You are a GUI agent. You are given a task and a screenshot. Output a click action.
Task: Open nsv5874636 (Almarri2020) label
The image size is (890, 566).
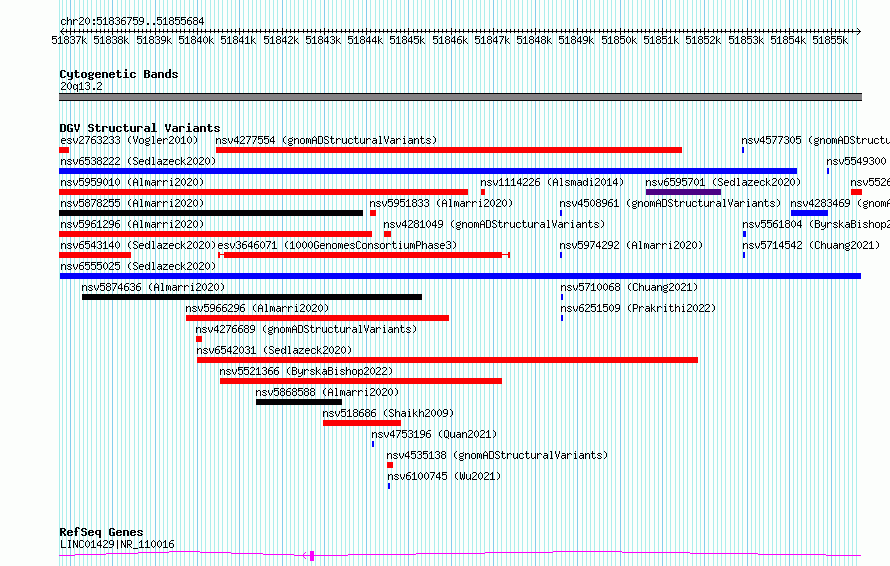click(153, 287)
